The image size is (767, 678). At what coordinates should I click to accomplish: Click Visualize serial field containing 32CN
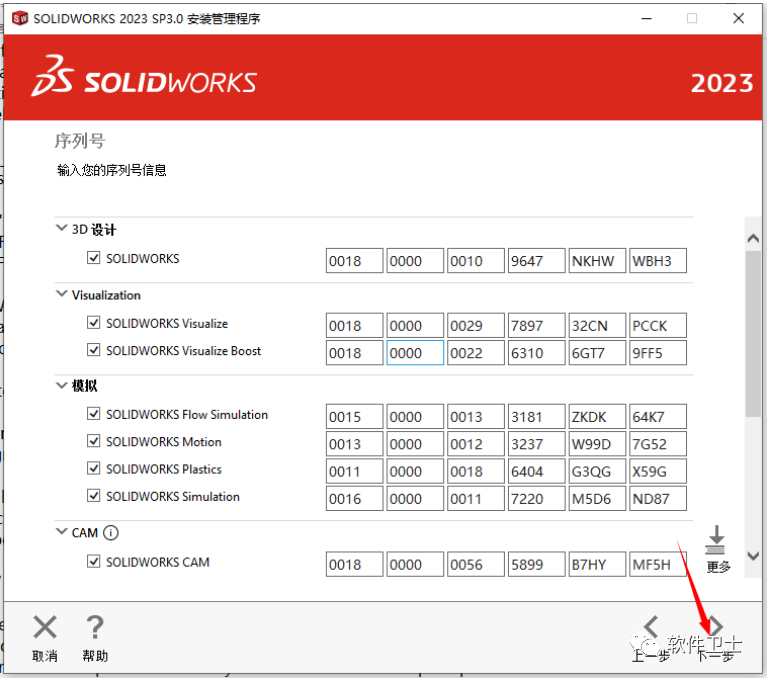(x=597, y=325)
